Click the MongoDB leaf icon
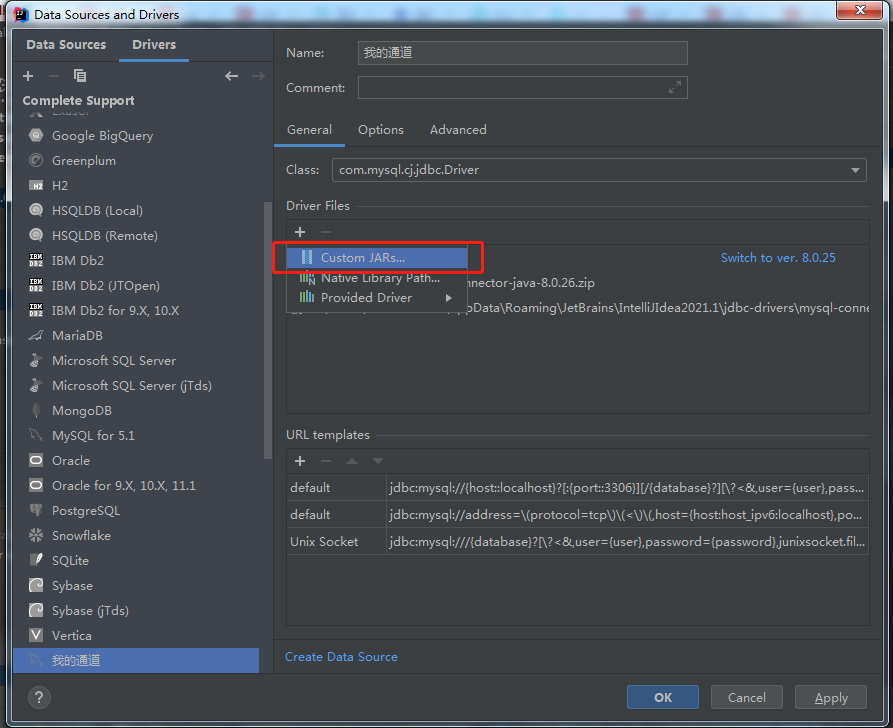The width and height of the screenshot is (893, 728). (36, 411)
